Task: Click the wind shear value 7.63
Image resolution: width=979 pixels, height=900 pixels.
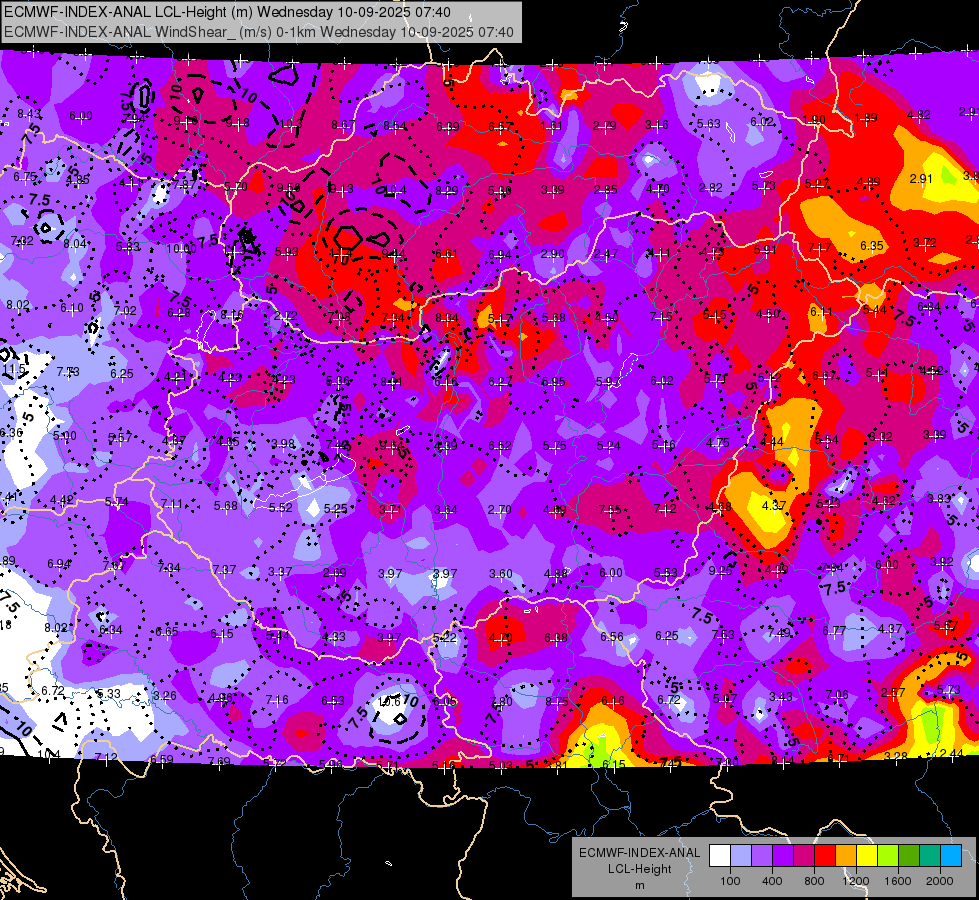Action: point(723,635)
